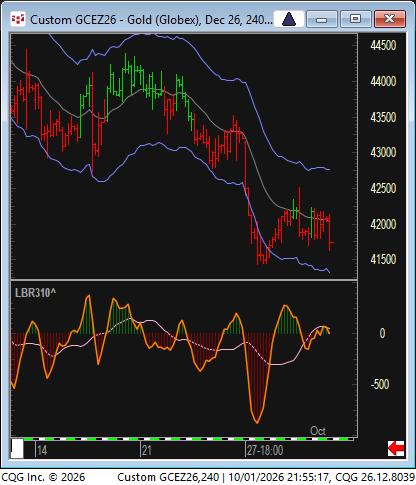Click the CQG Inc. © 2026 copyright text

coord(43,477)
